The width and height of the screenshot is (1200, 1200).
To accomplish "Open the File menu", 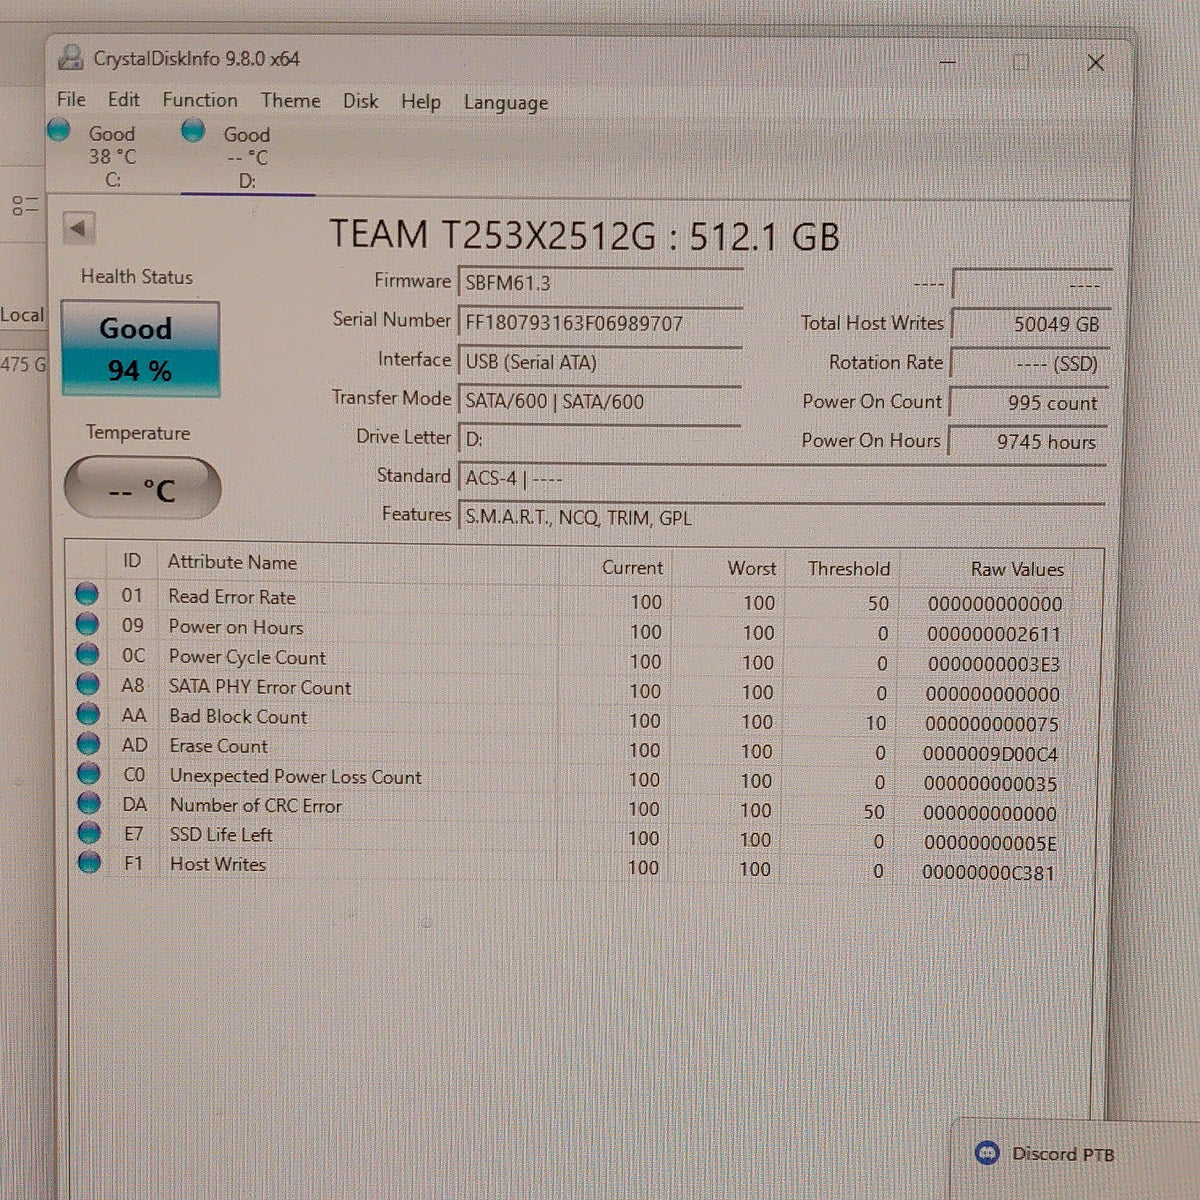I will coord(71,99).
